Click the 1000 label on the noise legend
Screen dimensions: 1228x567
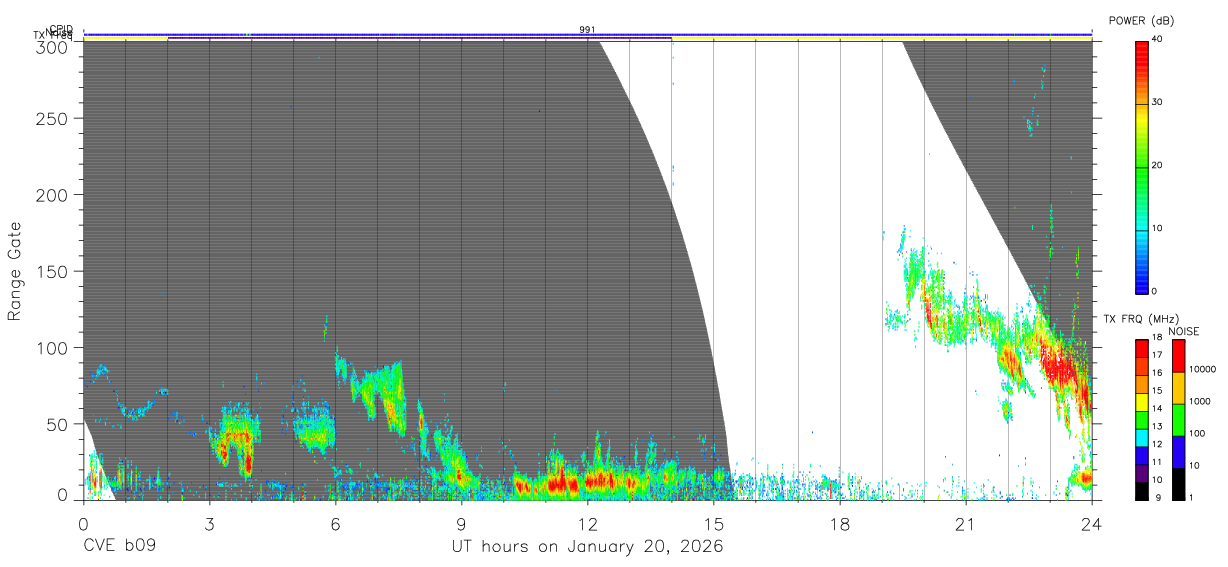click(1201, 401)
